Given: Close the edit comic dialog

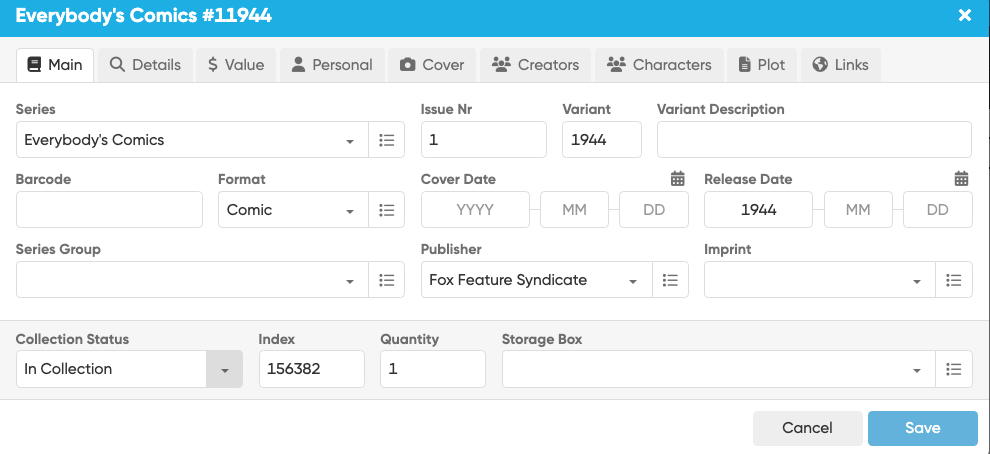Looking at the screenshot, I should [964, 15].
